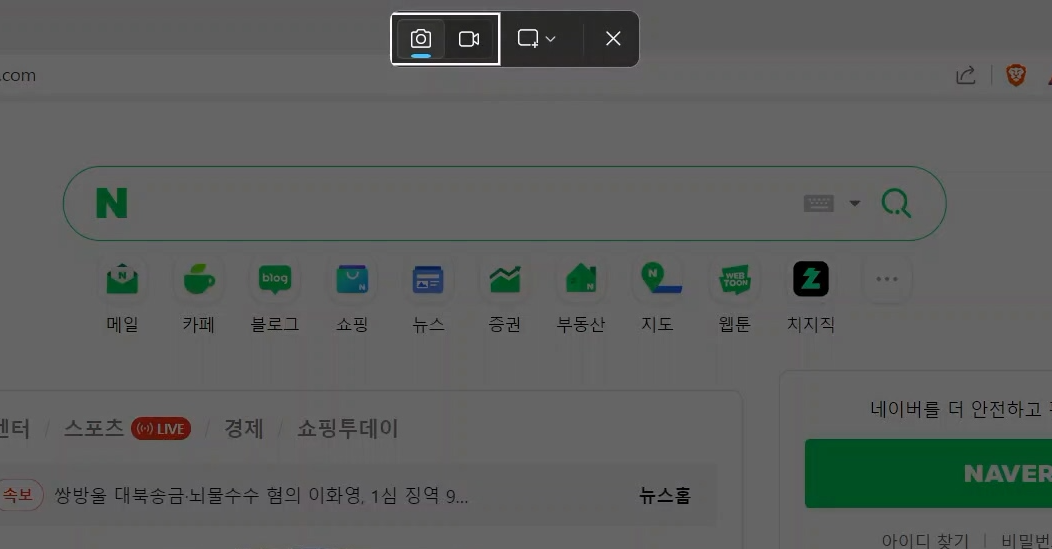Click 아이디 찾기 link
Viewport: 1052px width, 549px height.
coord(925,540)
